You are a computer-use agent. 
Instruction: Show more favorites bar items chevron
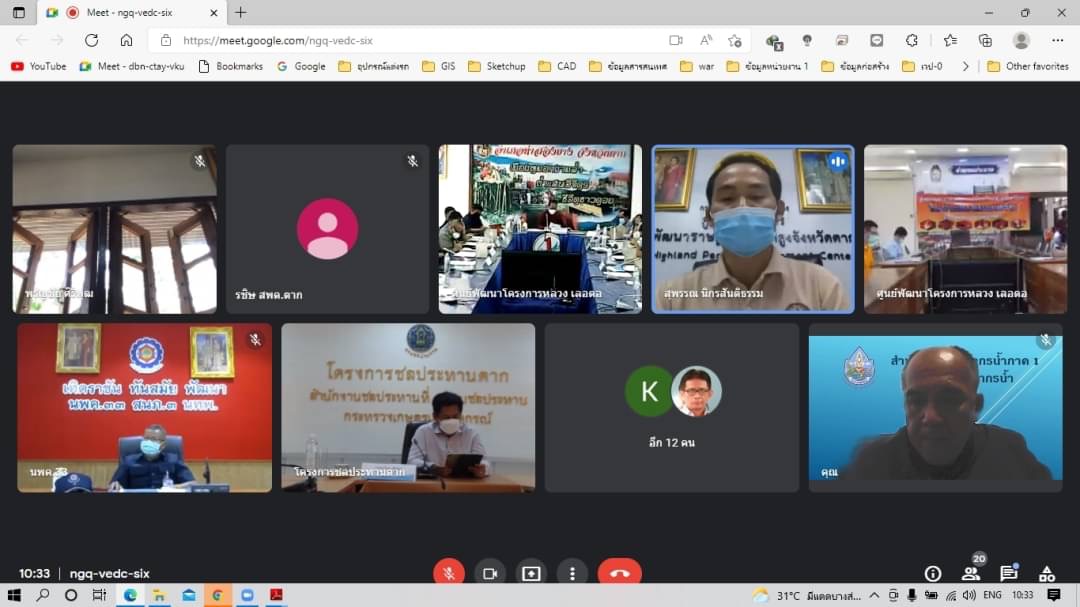pyautogui.click(x=966, y=66)
